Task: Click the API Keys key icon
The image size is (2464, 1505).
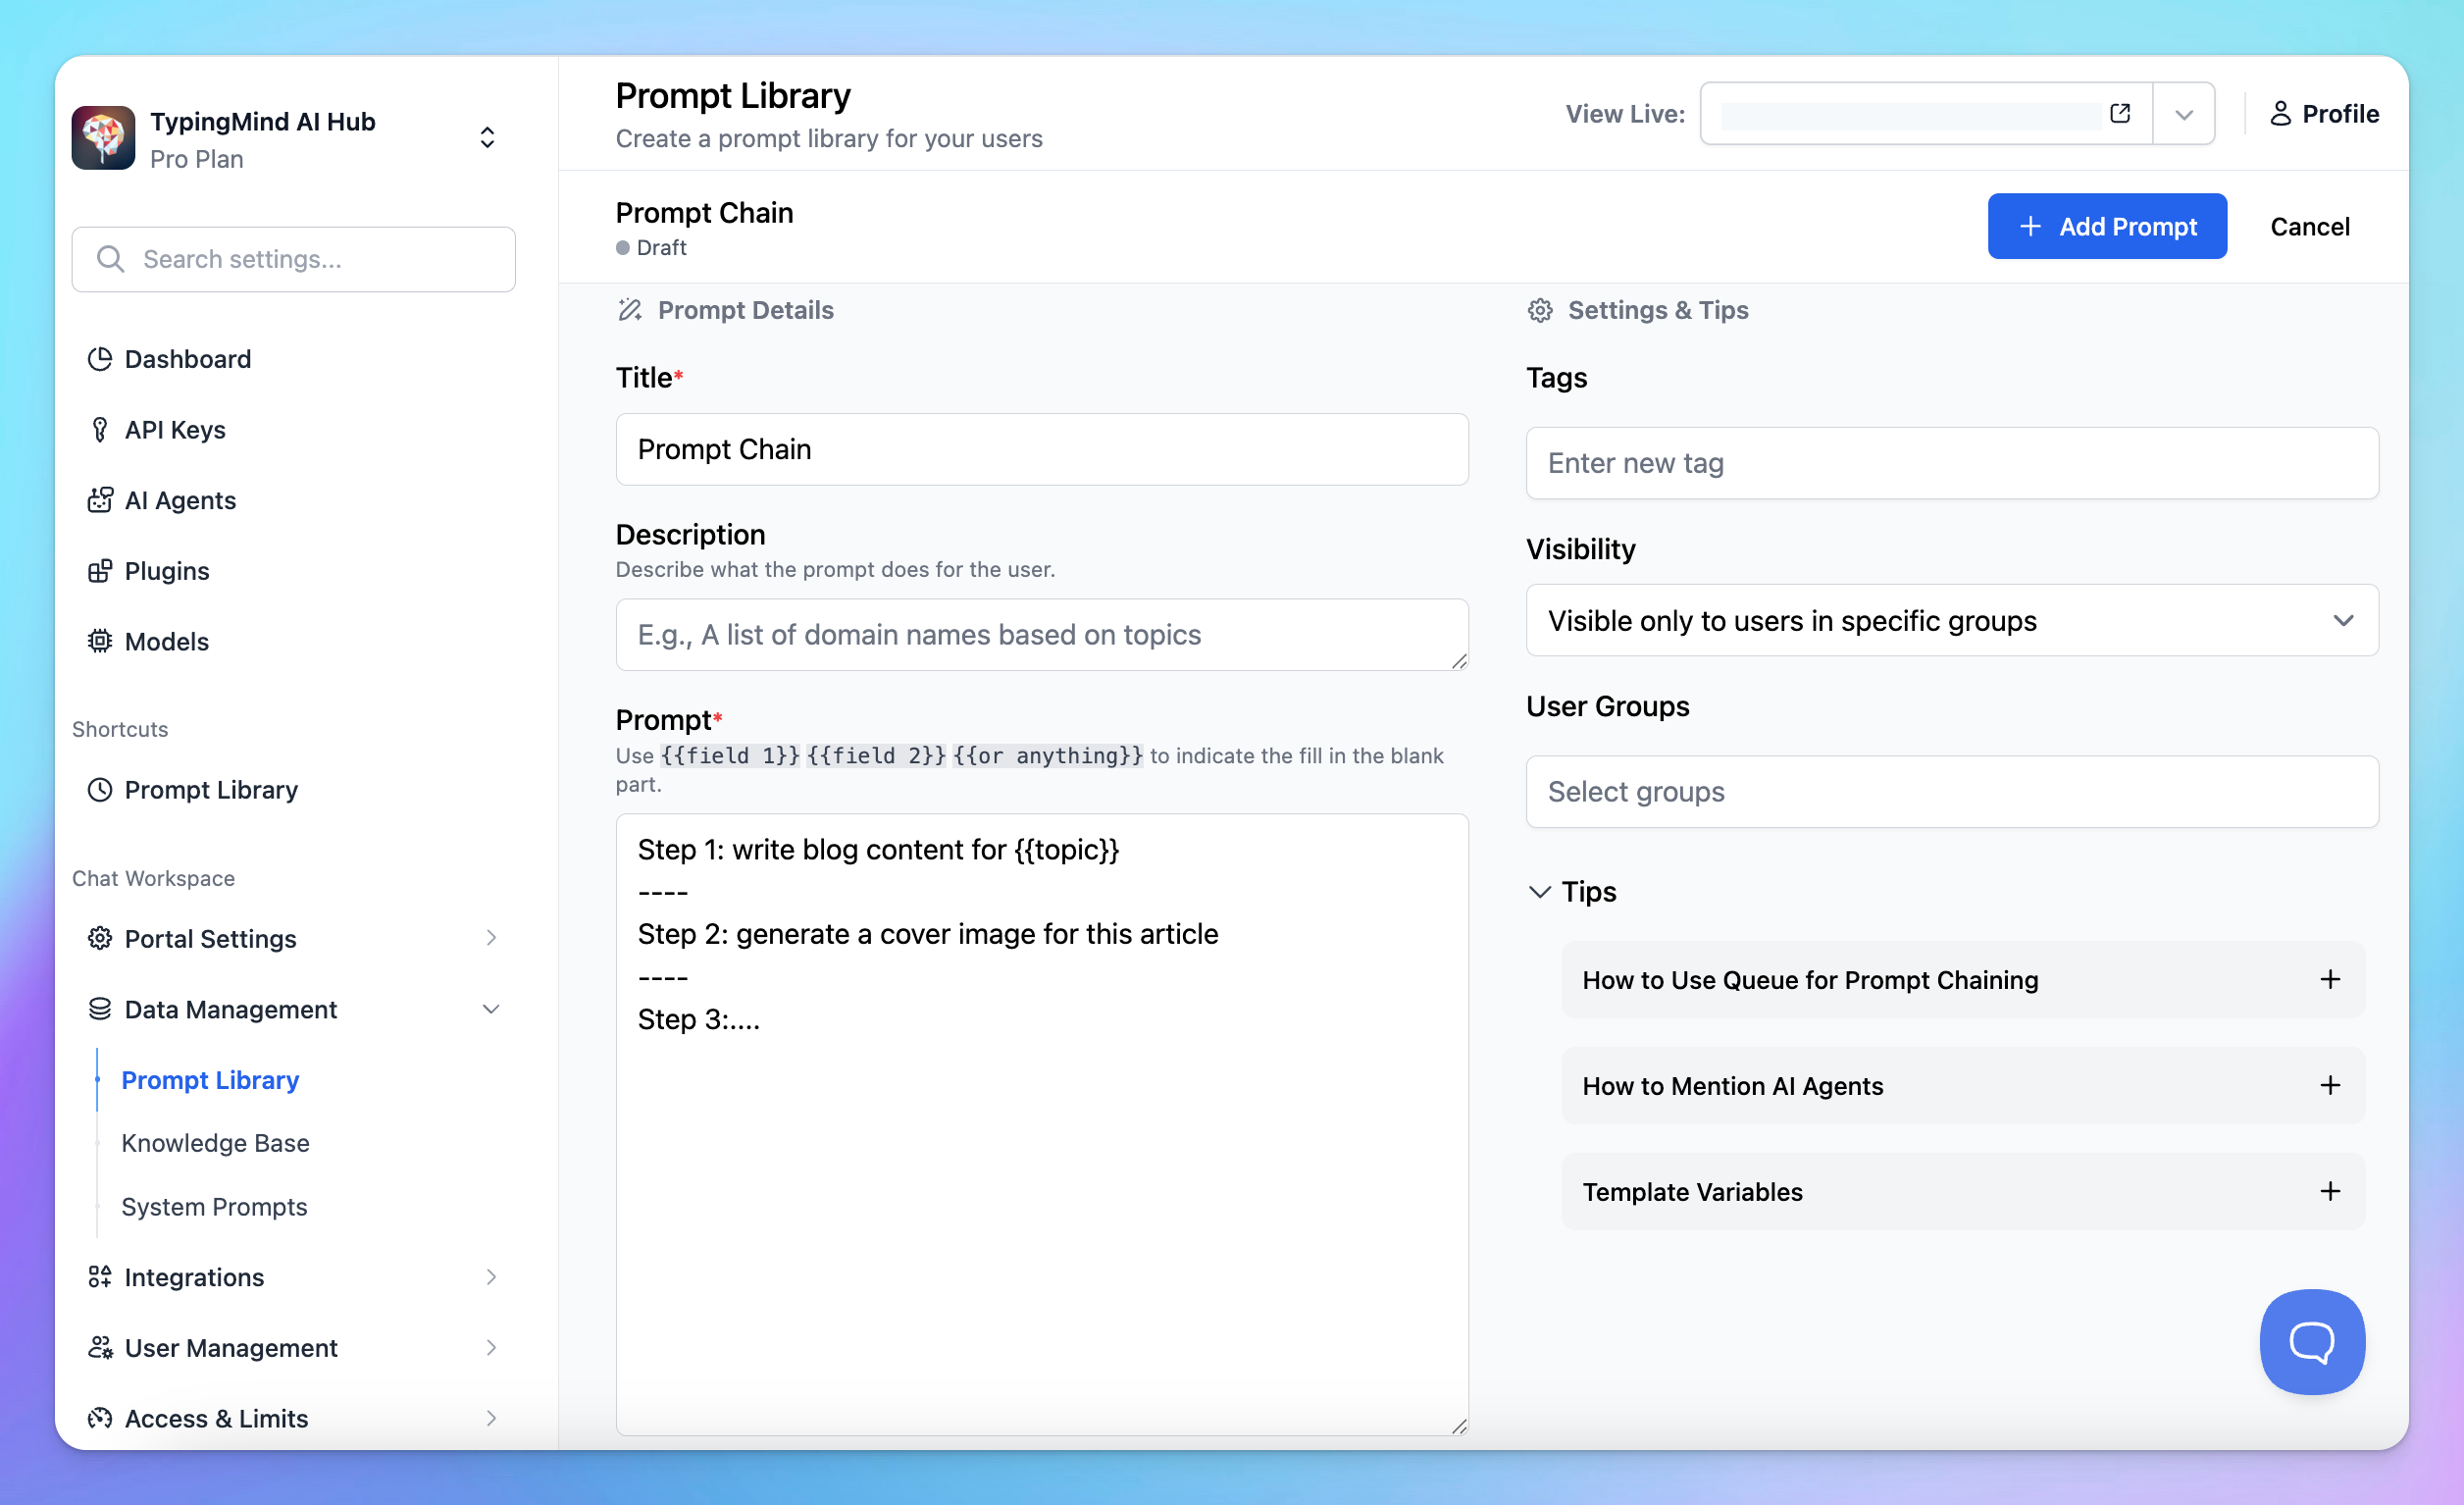Action: pos(99,430)
